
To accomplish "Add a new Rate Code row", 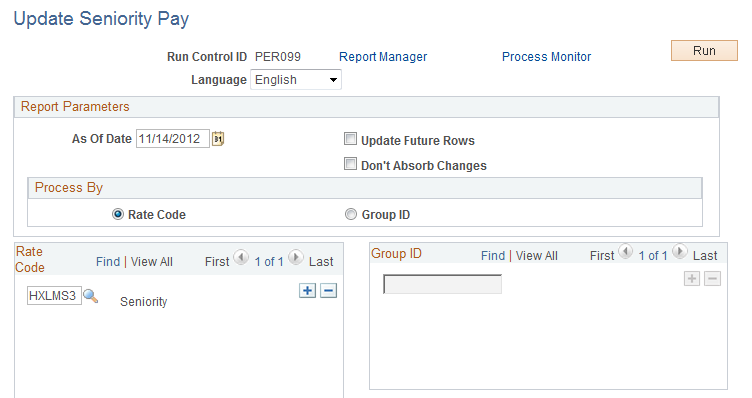I will click(x=307, y=291).
